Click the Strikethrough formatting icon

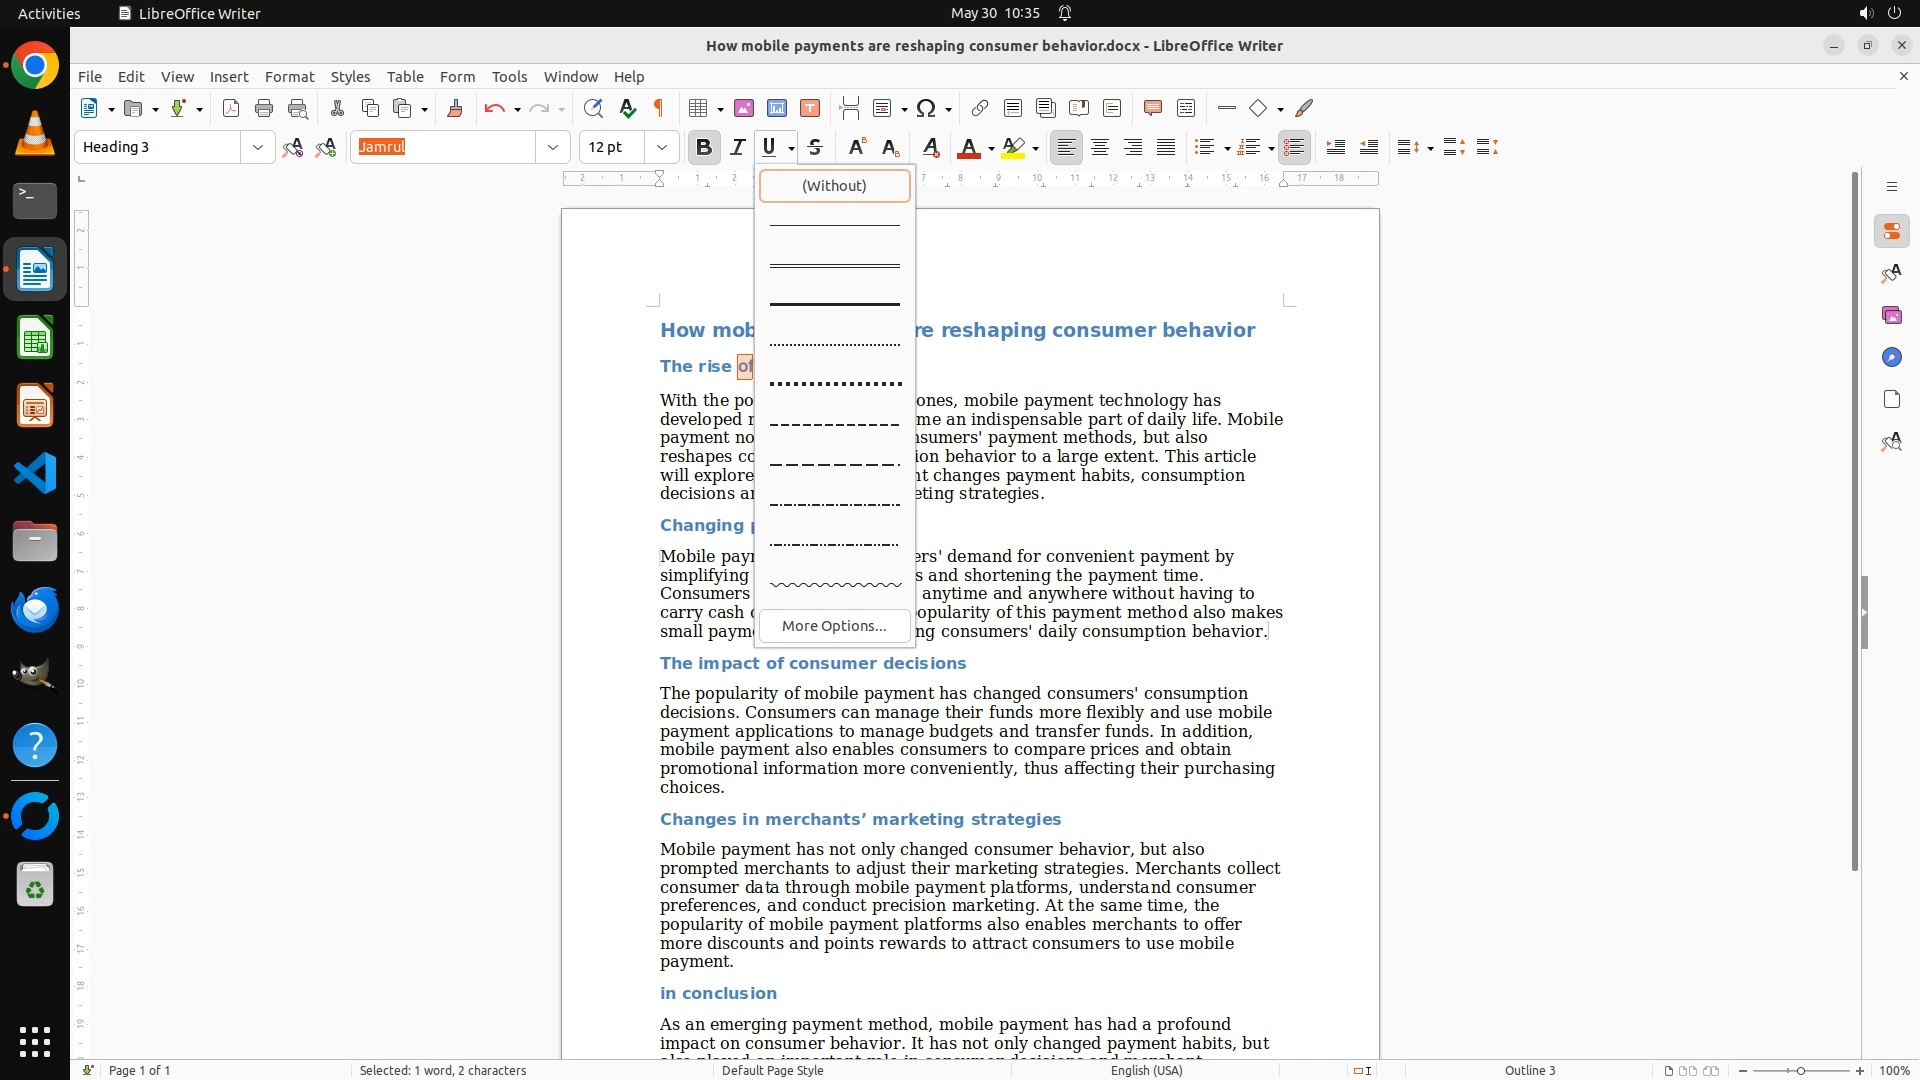[x=815, y=147]
